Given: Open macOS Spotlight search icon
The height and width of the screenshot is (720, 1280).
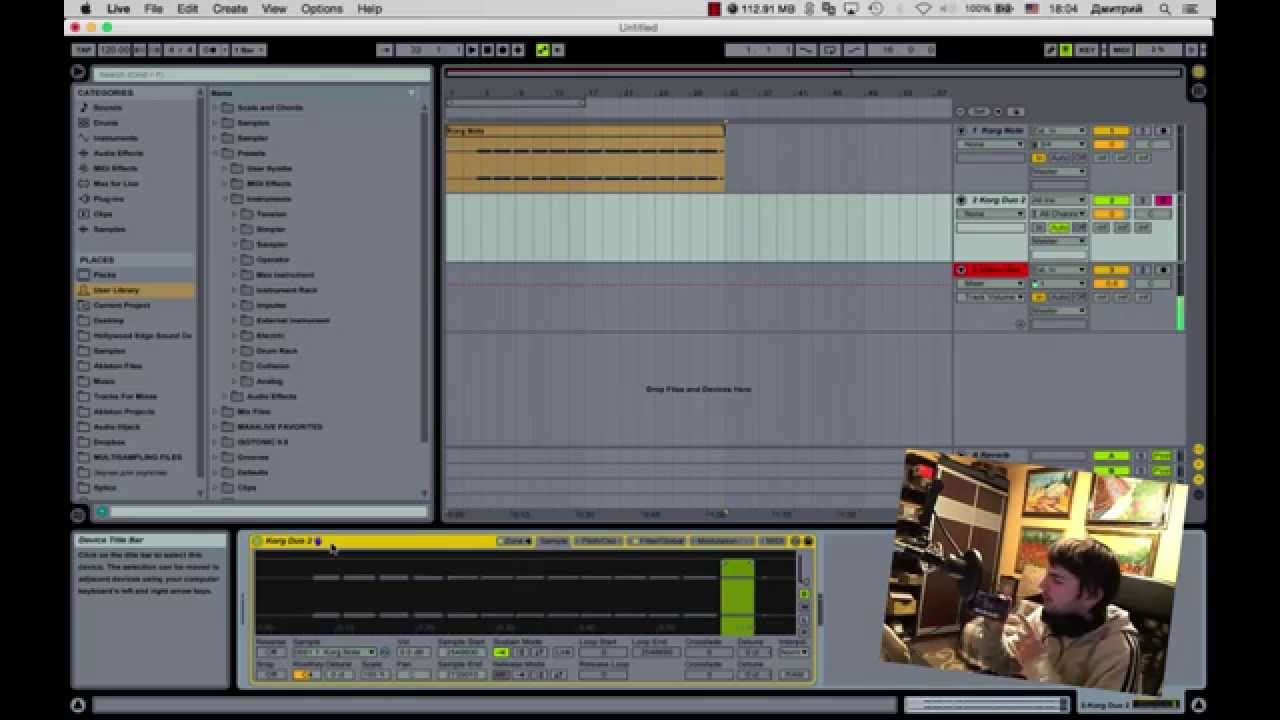Looking at the screenshot, I should click(1165, 9).
